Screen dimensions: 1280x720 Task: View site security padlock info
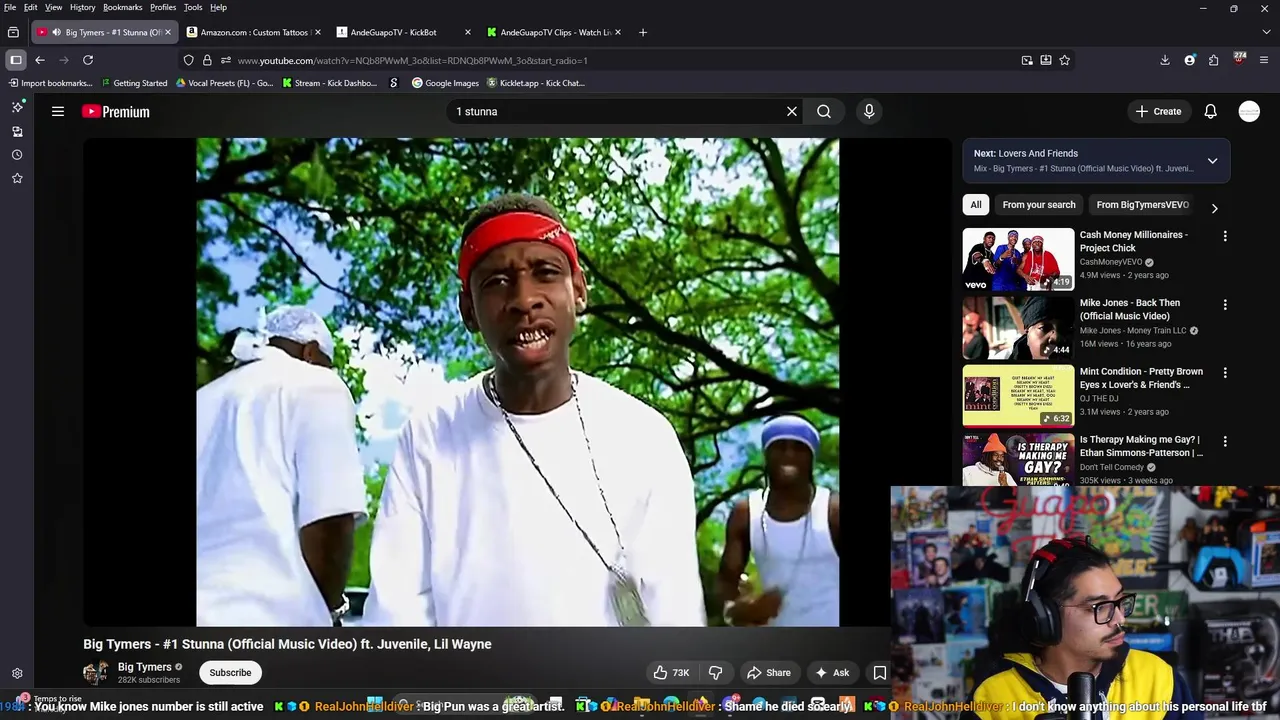point(207,60)
